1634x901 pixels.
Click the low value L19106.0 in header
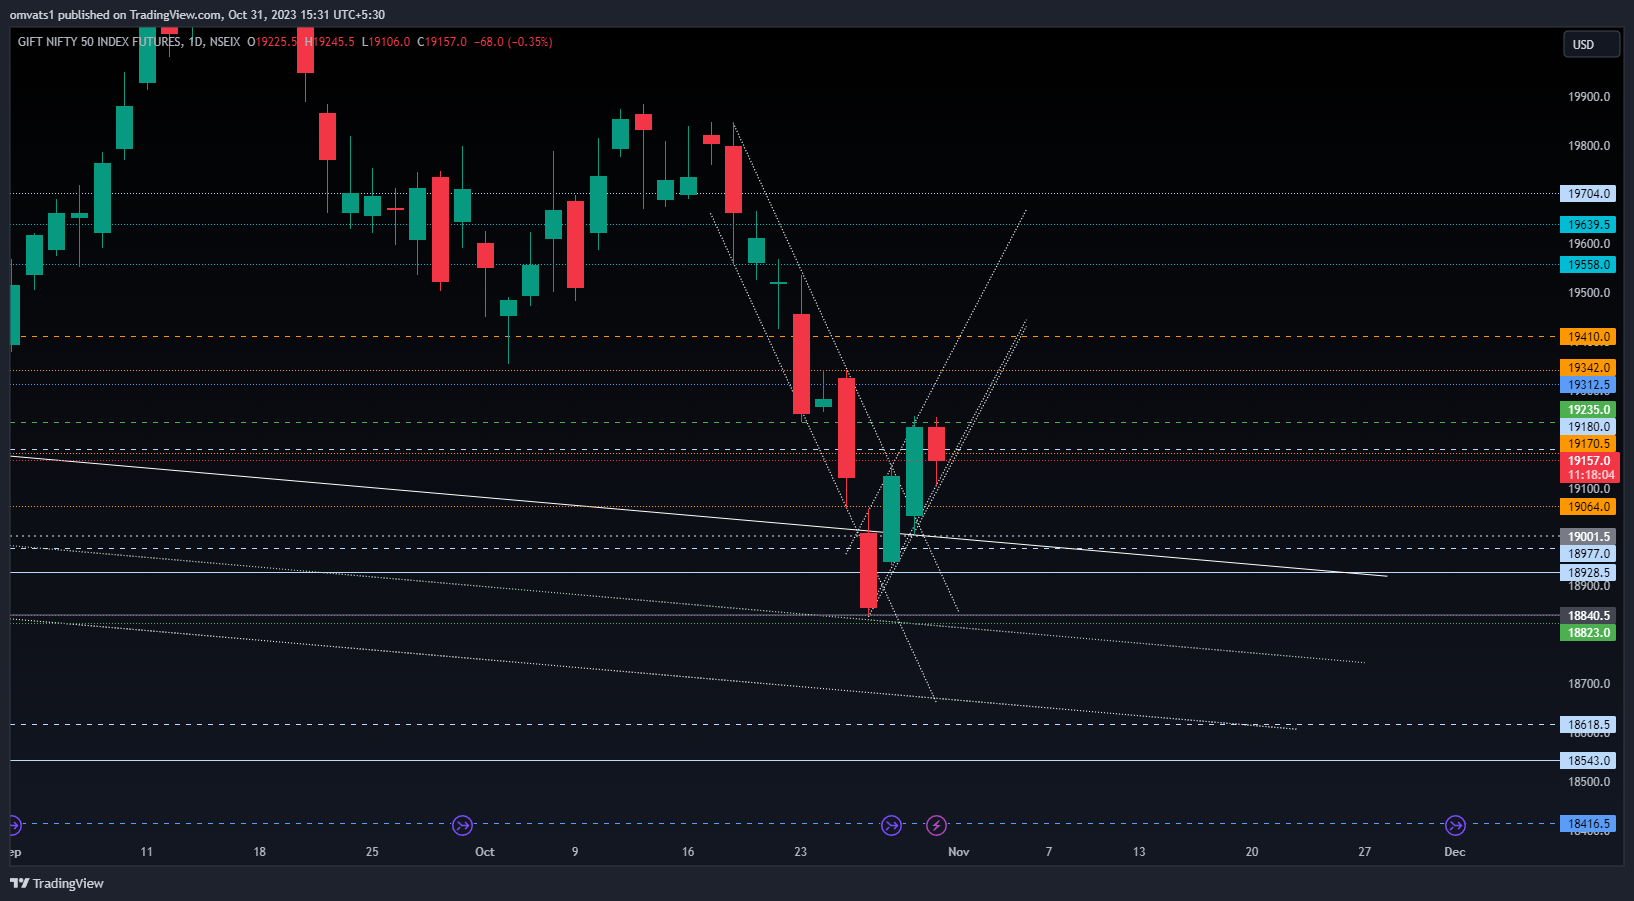(x=386, y=42)
